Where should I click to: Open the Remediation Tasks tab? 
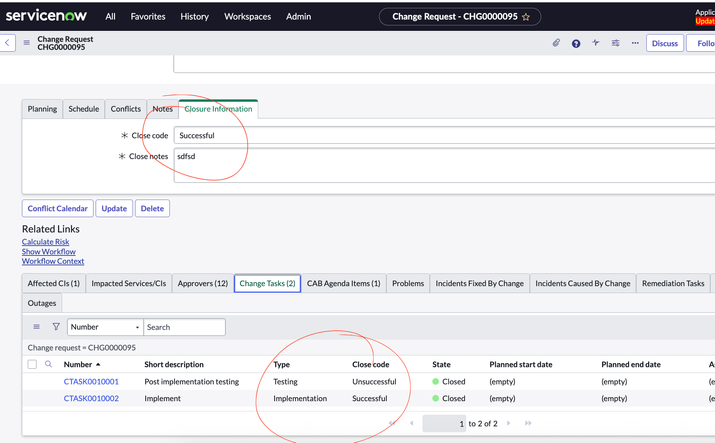click(x=673, y=283)
